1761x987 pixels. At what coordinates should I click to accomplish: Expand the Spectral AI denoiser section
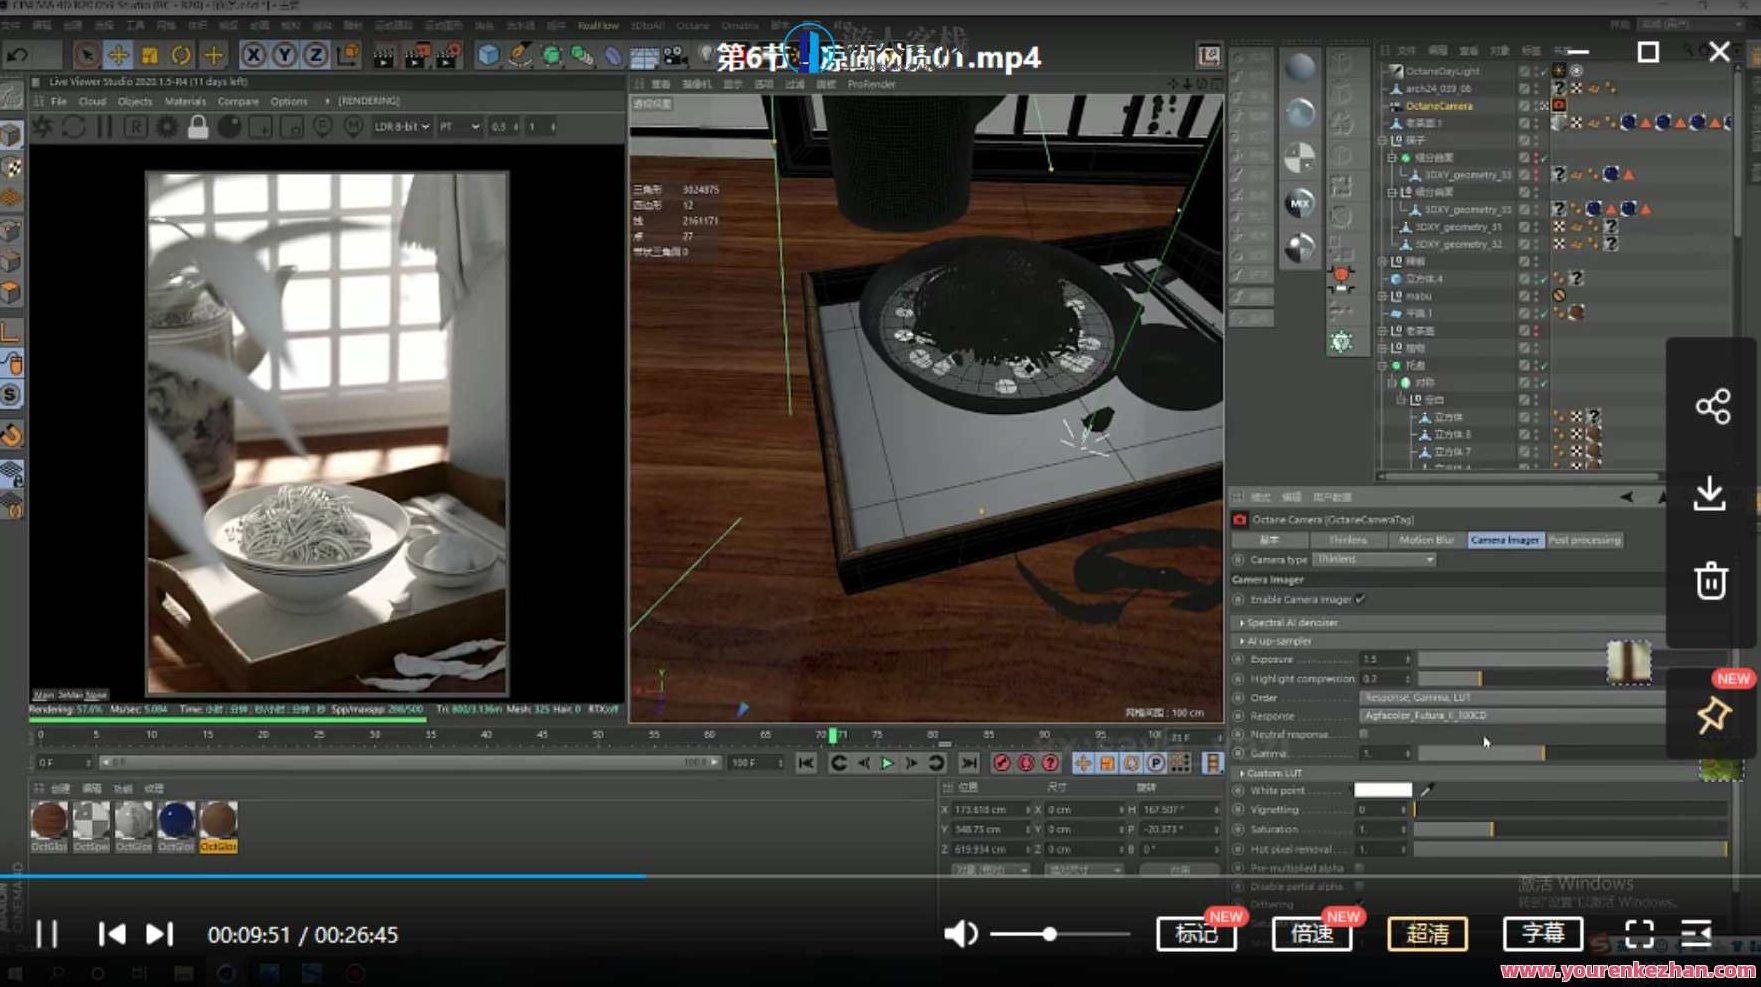tap(1243, 621)
